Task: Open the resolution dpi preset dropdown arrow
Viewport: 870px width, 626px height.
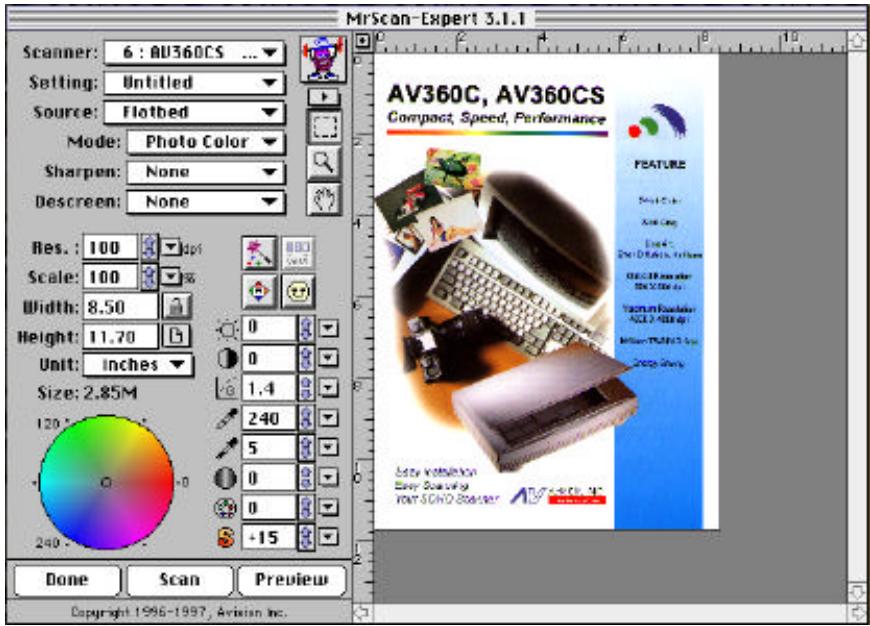Action: pyautogui.click(x=171, y=247)
